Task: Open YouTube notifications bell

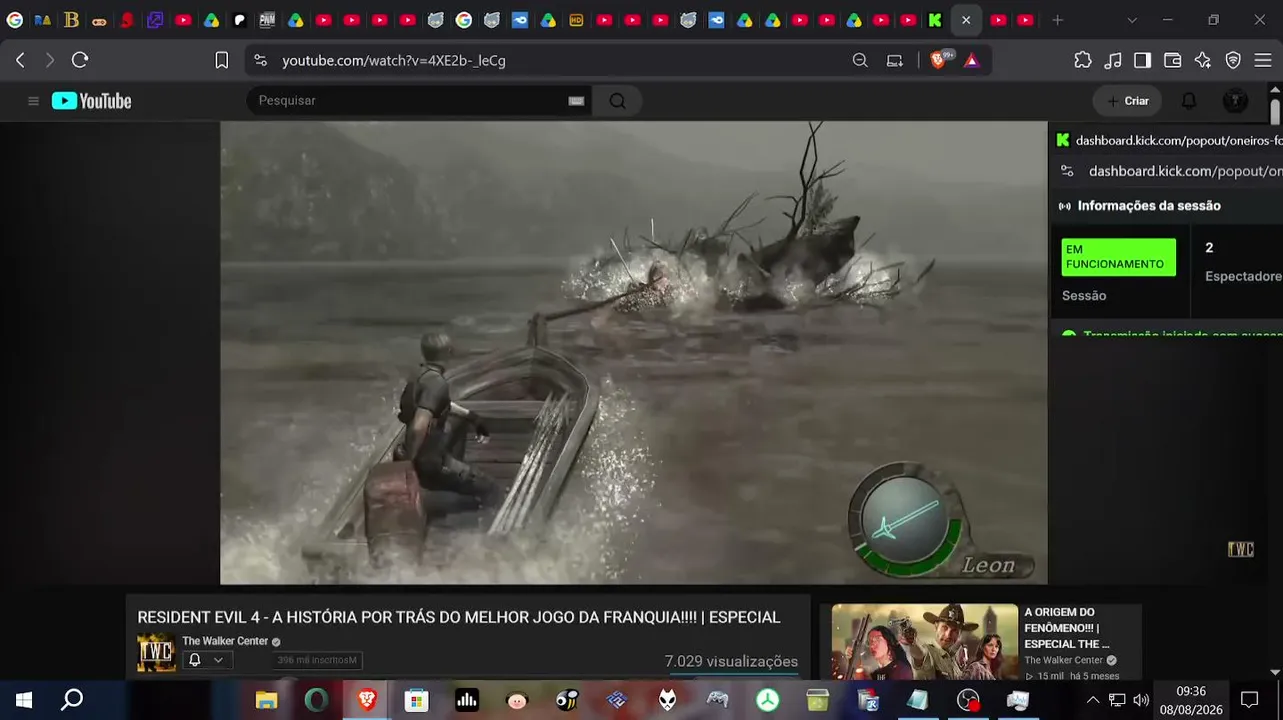Action: [1189, 101]
